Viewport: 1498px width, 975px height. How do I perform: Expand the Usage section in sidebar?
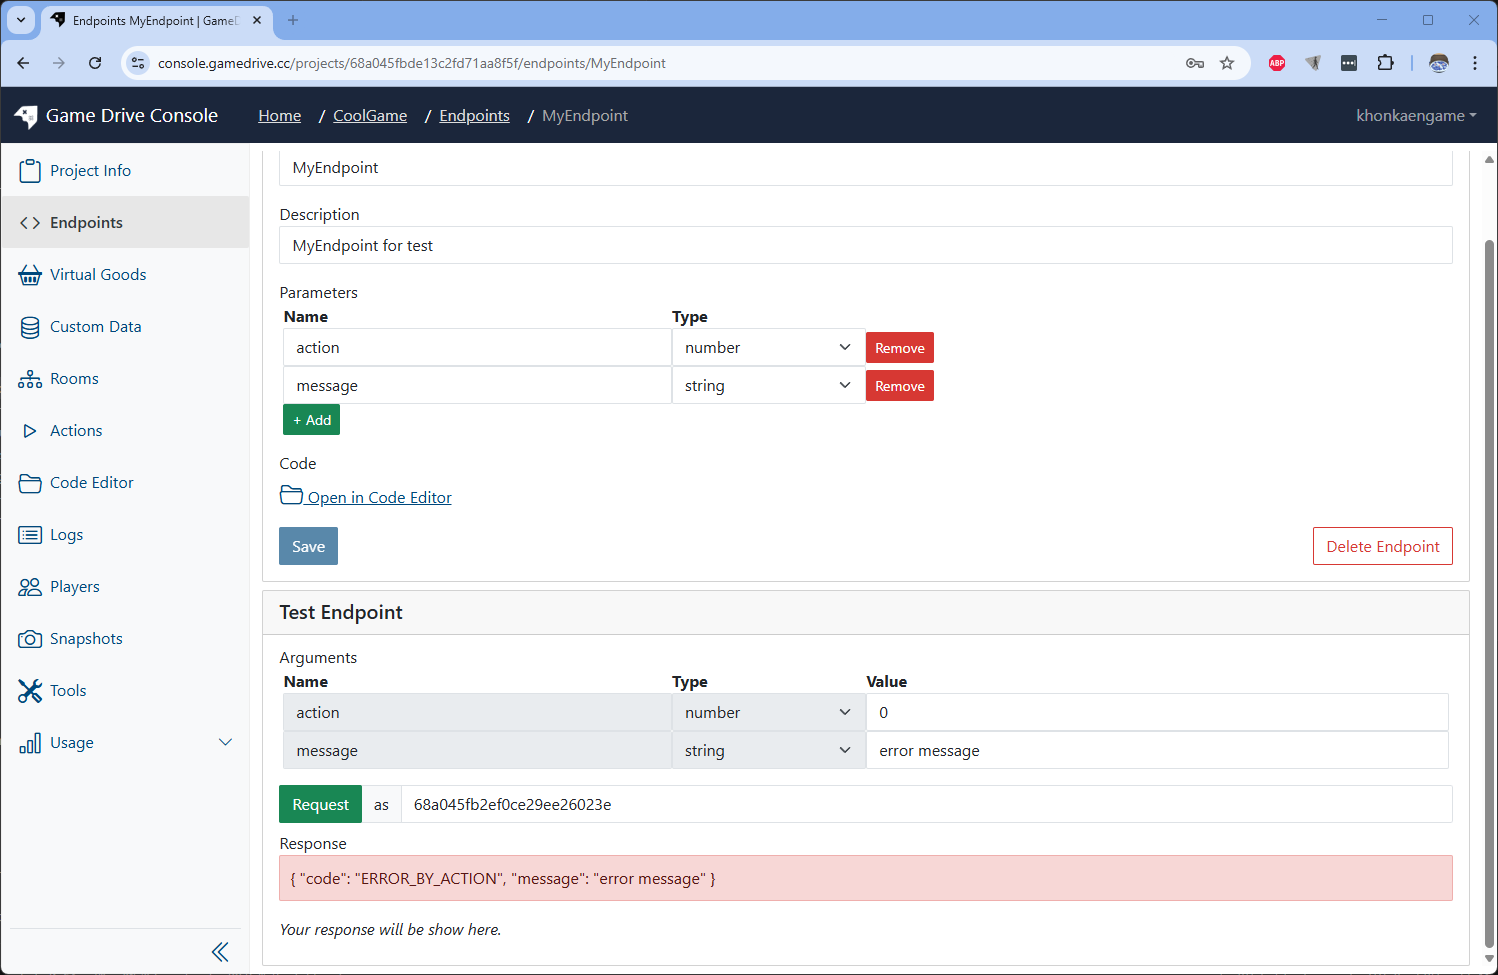point(225,742)
